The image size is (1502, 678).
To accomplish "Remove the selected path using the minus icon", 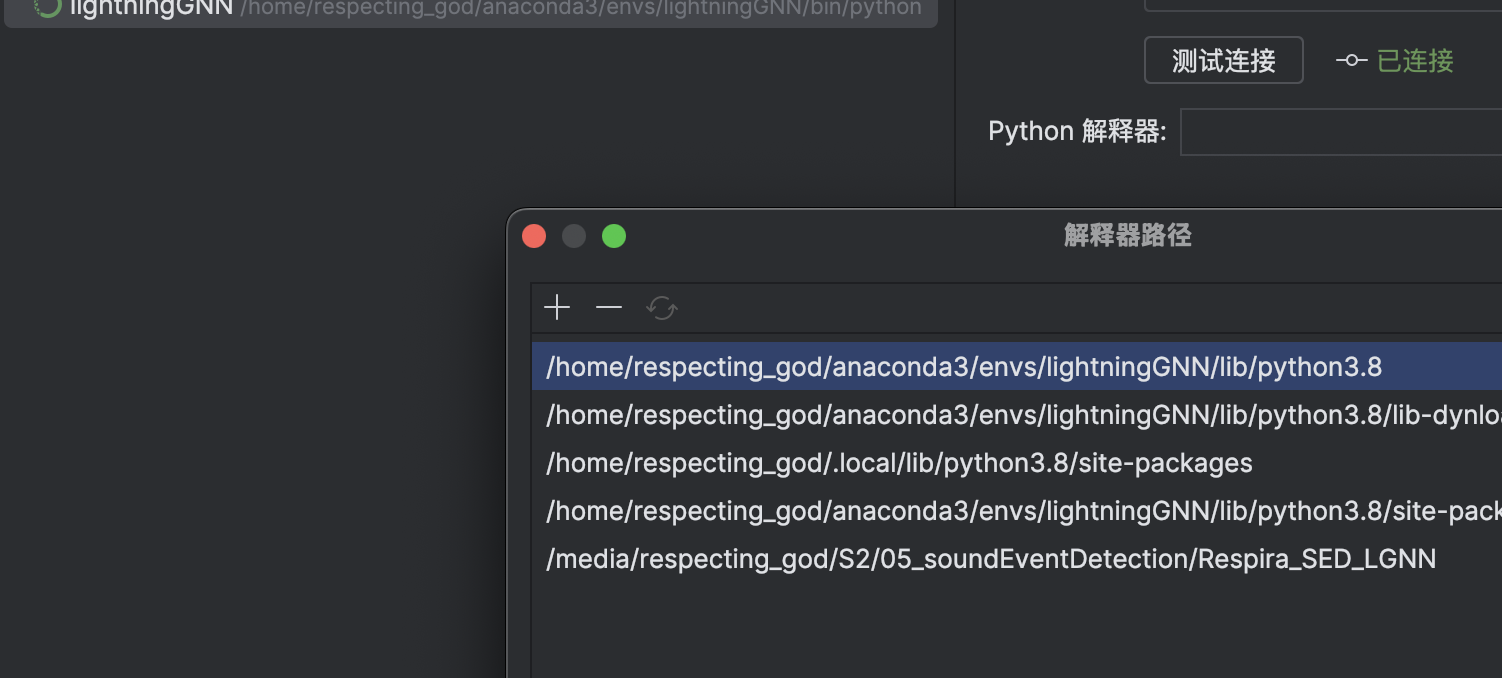I will [609, 308].
